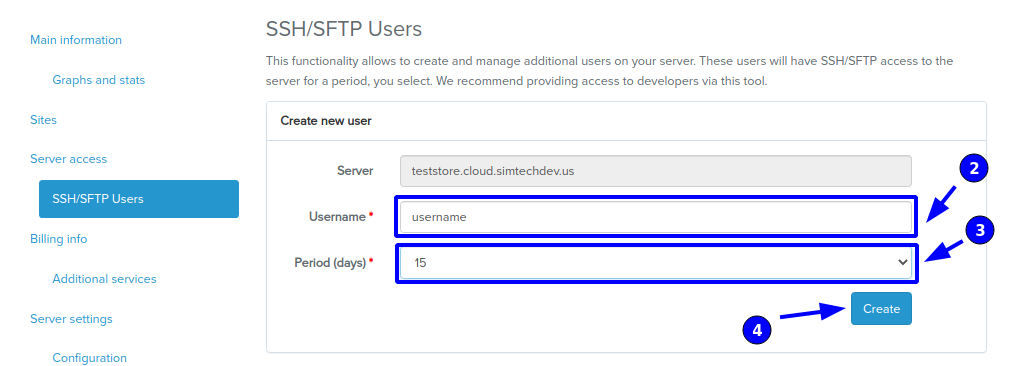Open the Configuration page

coord(89,358)
